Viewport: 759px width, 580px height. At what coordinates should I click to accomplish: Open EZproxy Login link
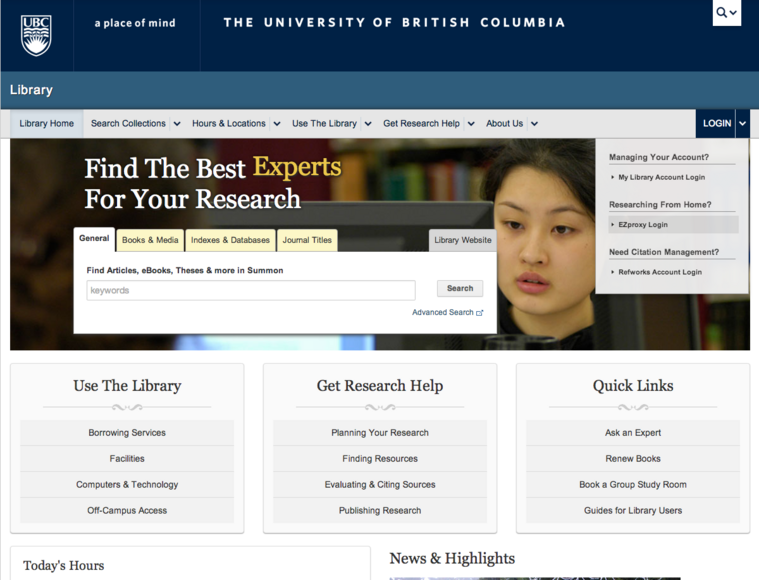coord(643,225)
